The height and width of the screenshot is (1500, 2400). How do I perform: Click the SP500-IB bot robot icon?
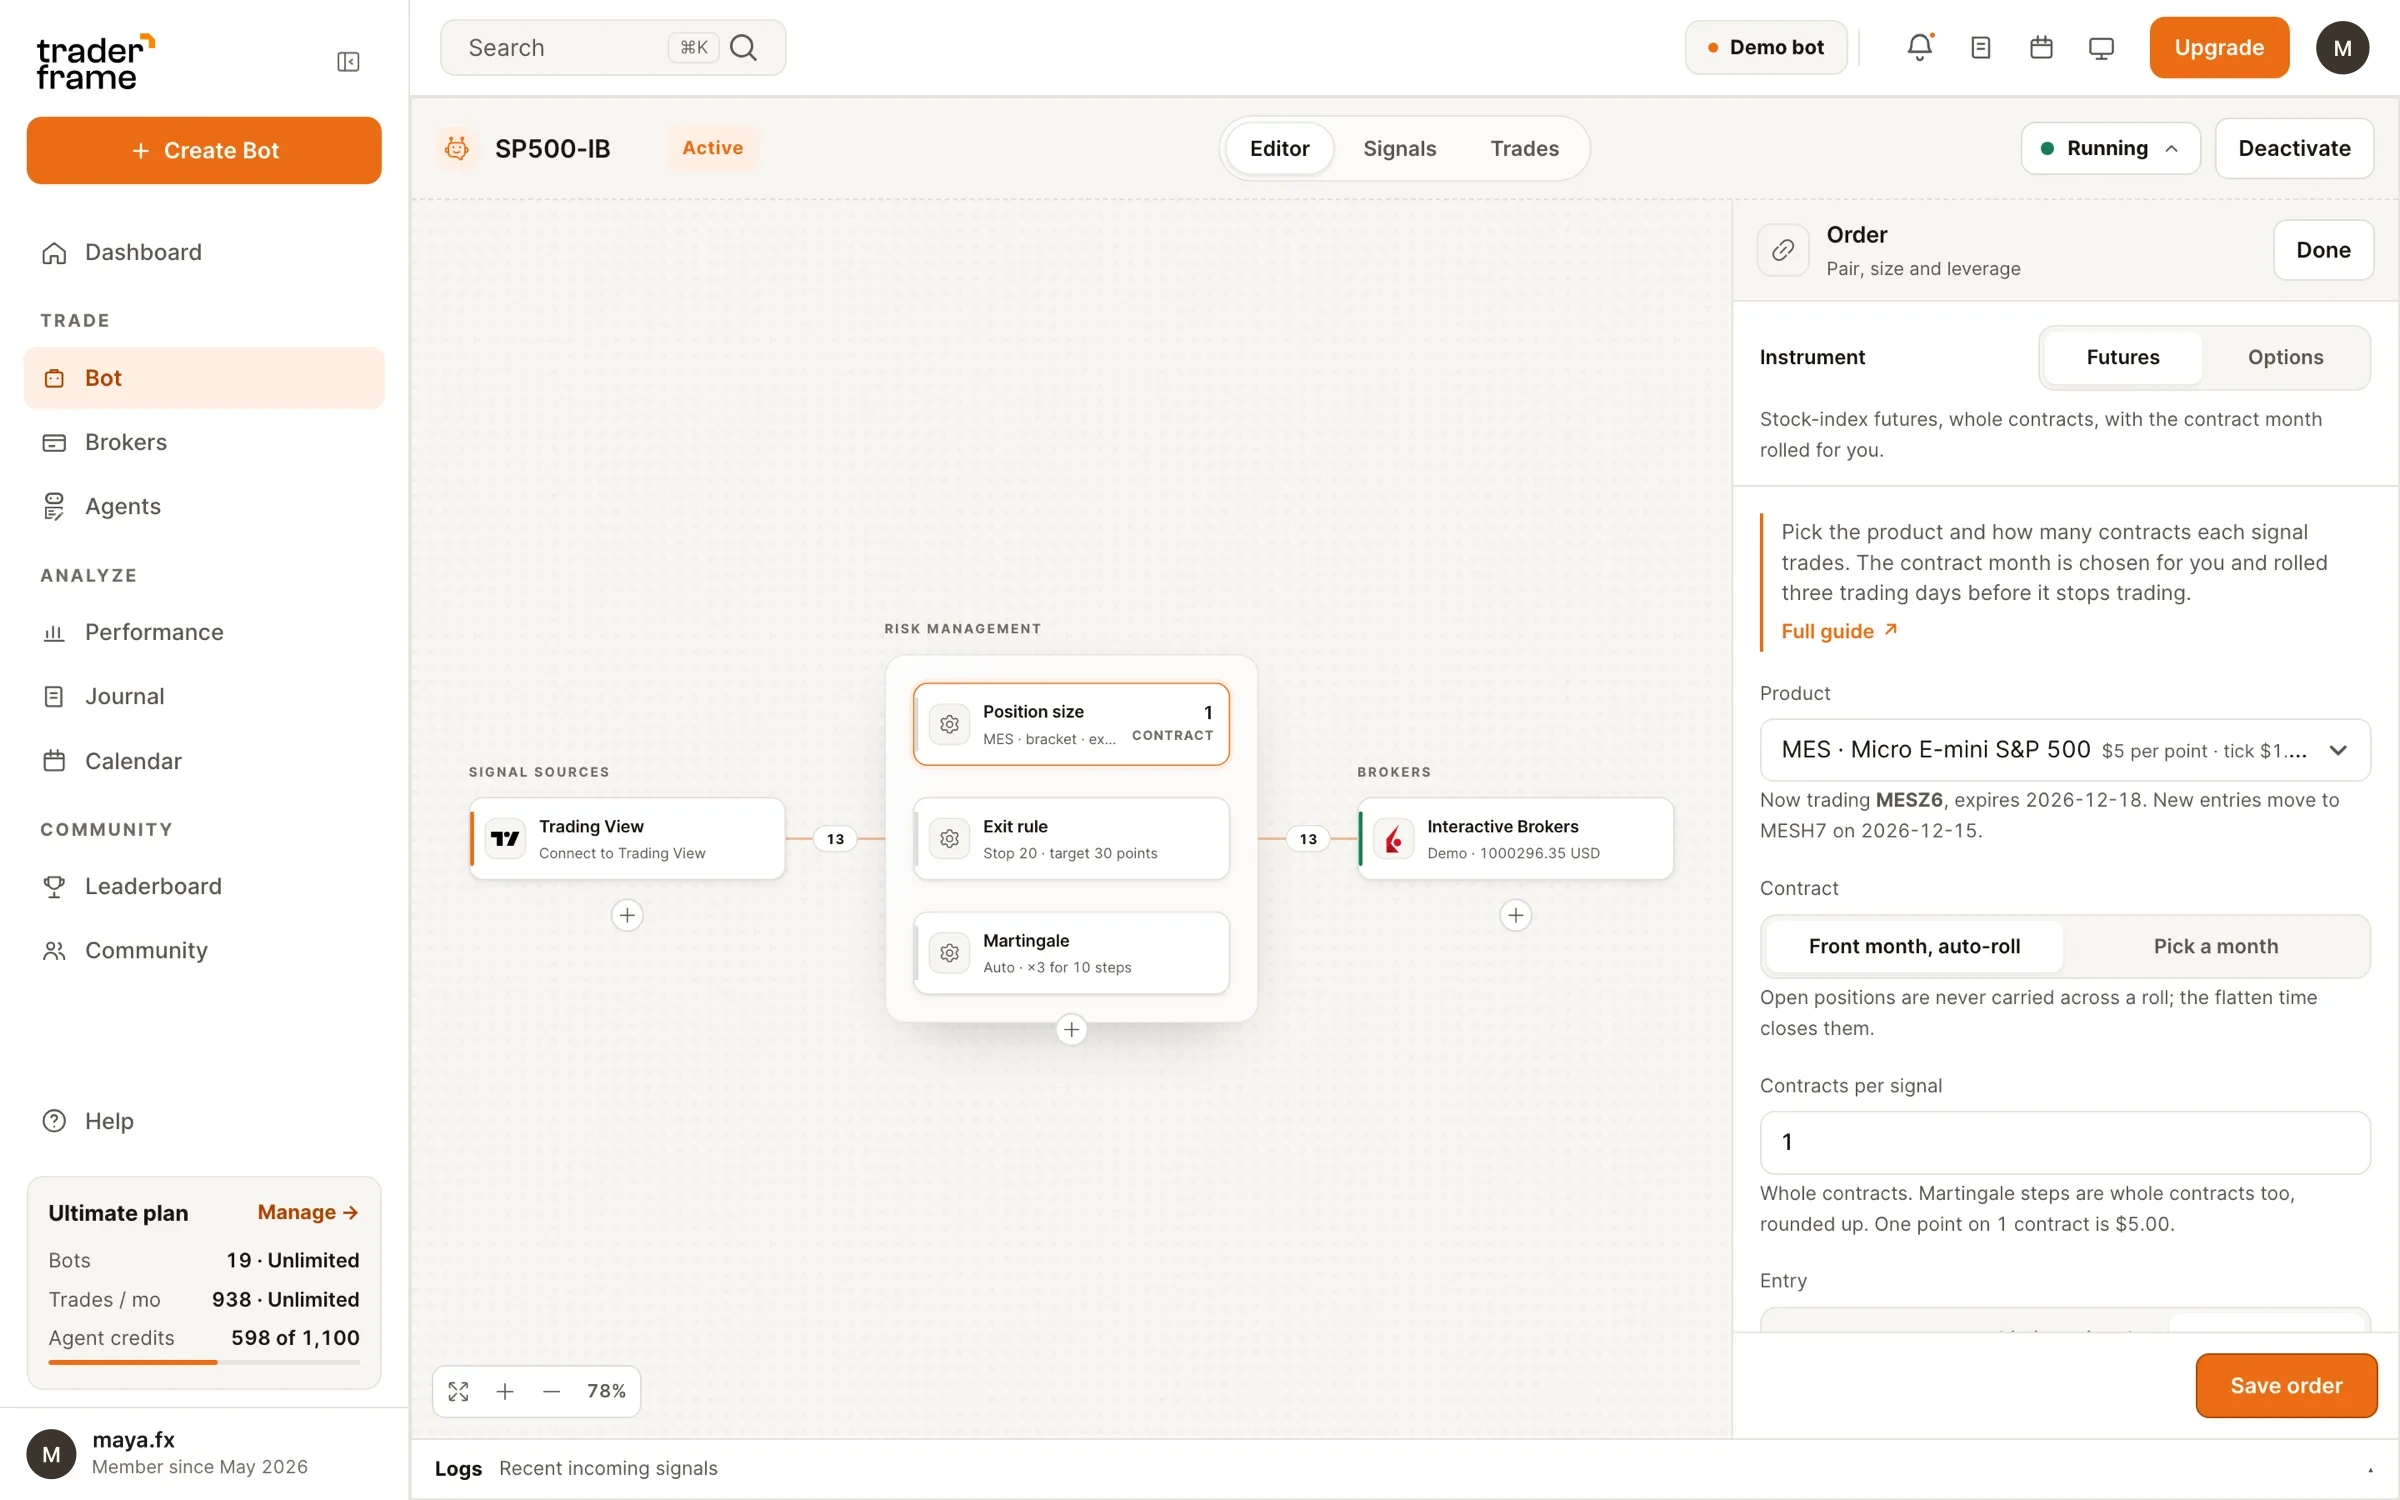point(457,148)
